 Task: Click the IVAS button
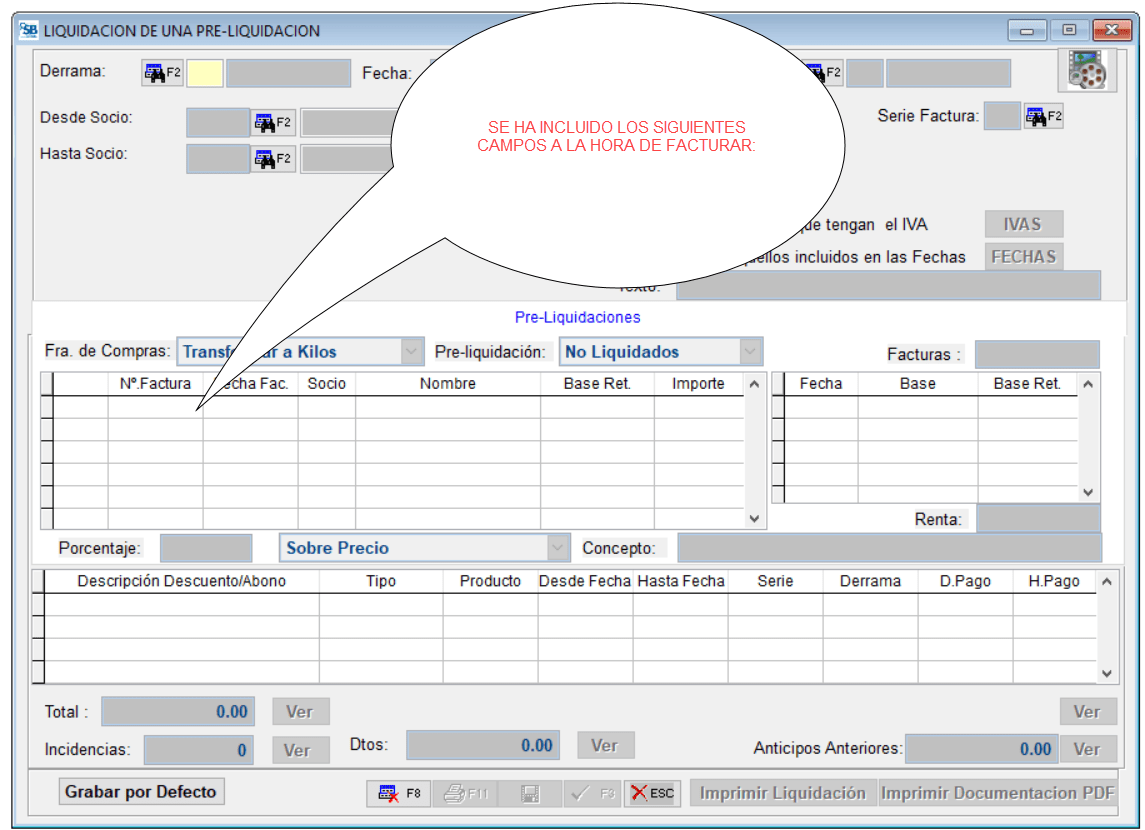point(1023,224)
